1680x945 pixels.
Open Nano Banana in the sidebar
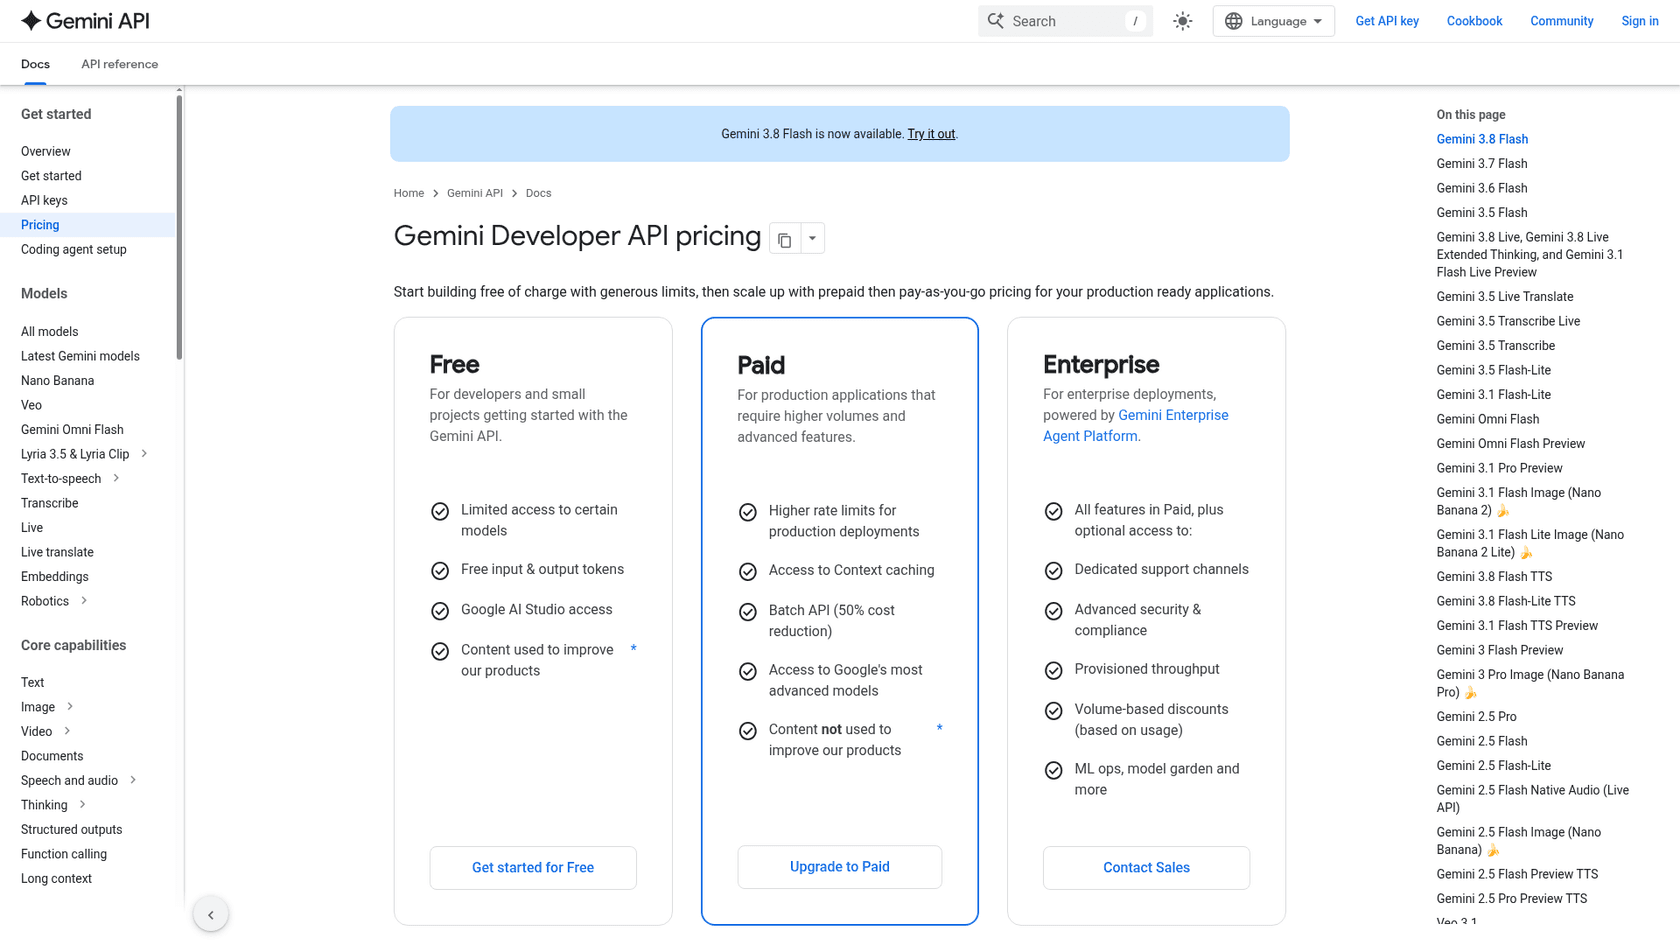click(x=57, y=381)
